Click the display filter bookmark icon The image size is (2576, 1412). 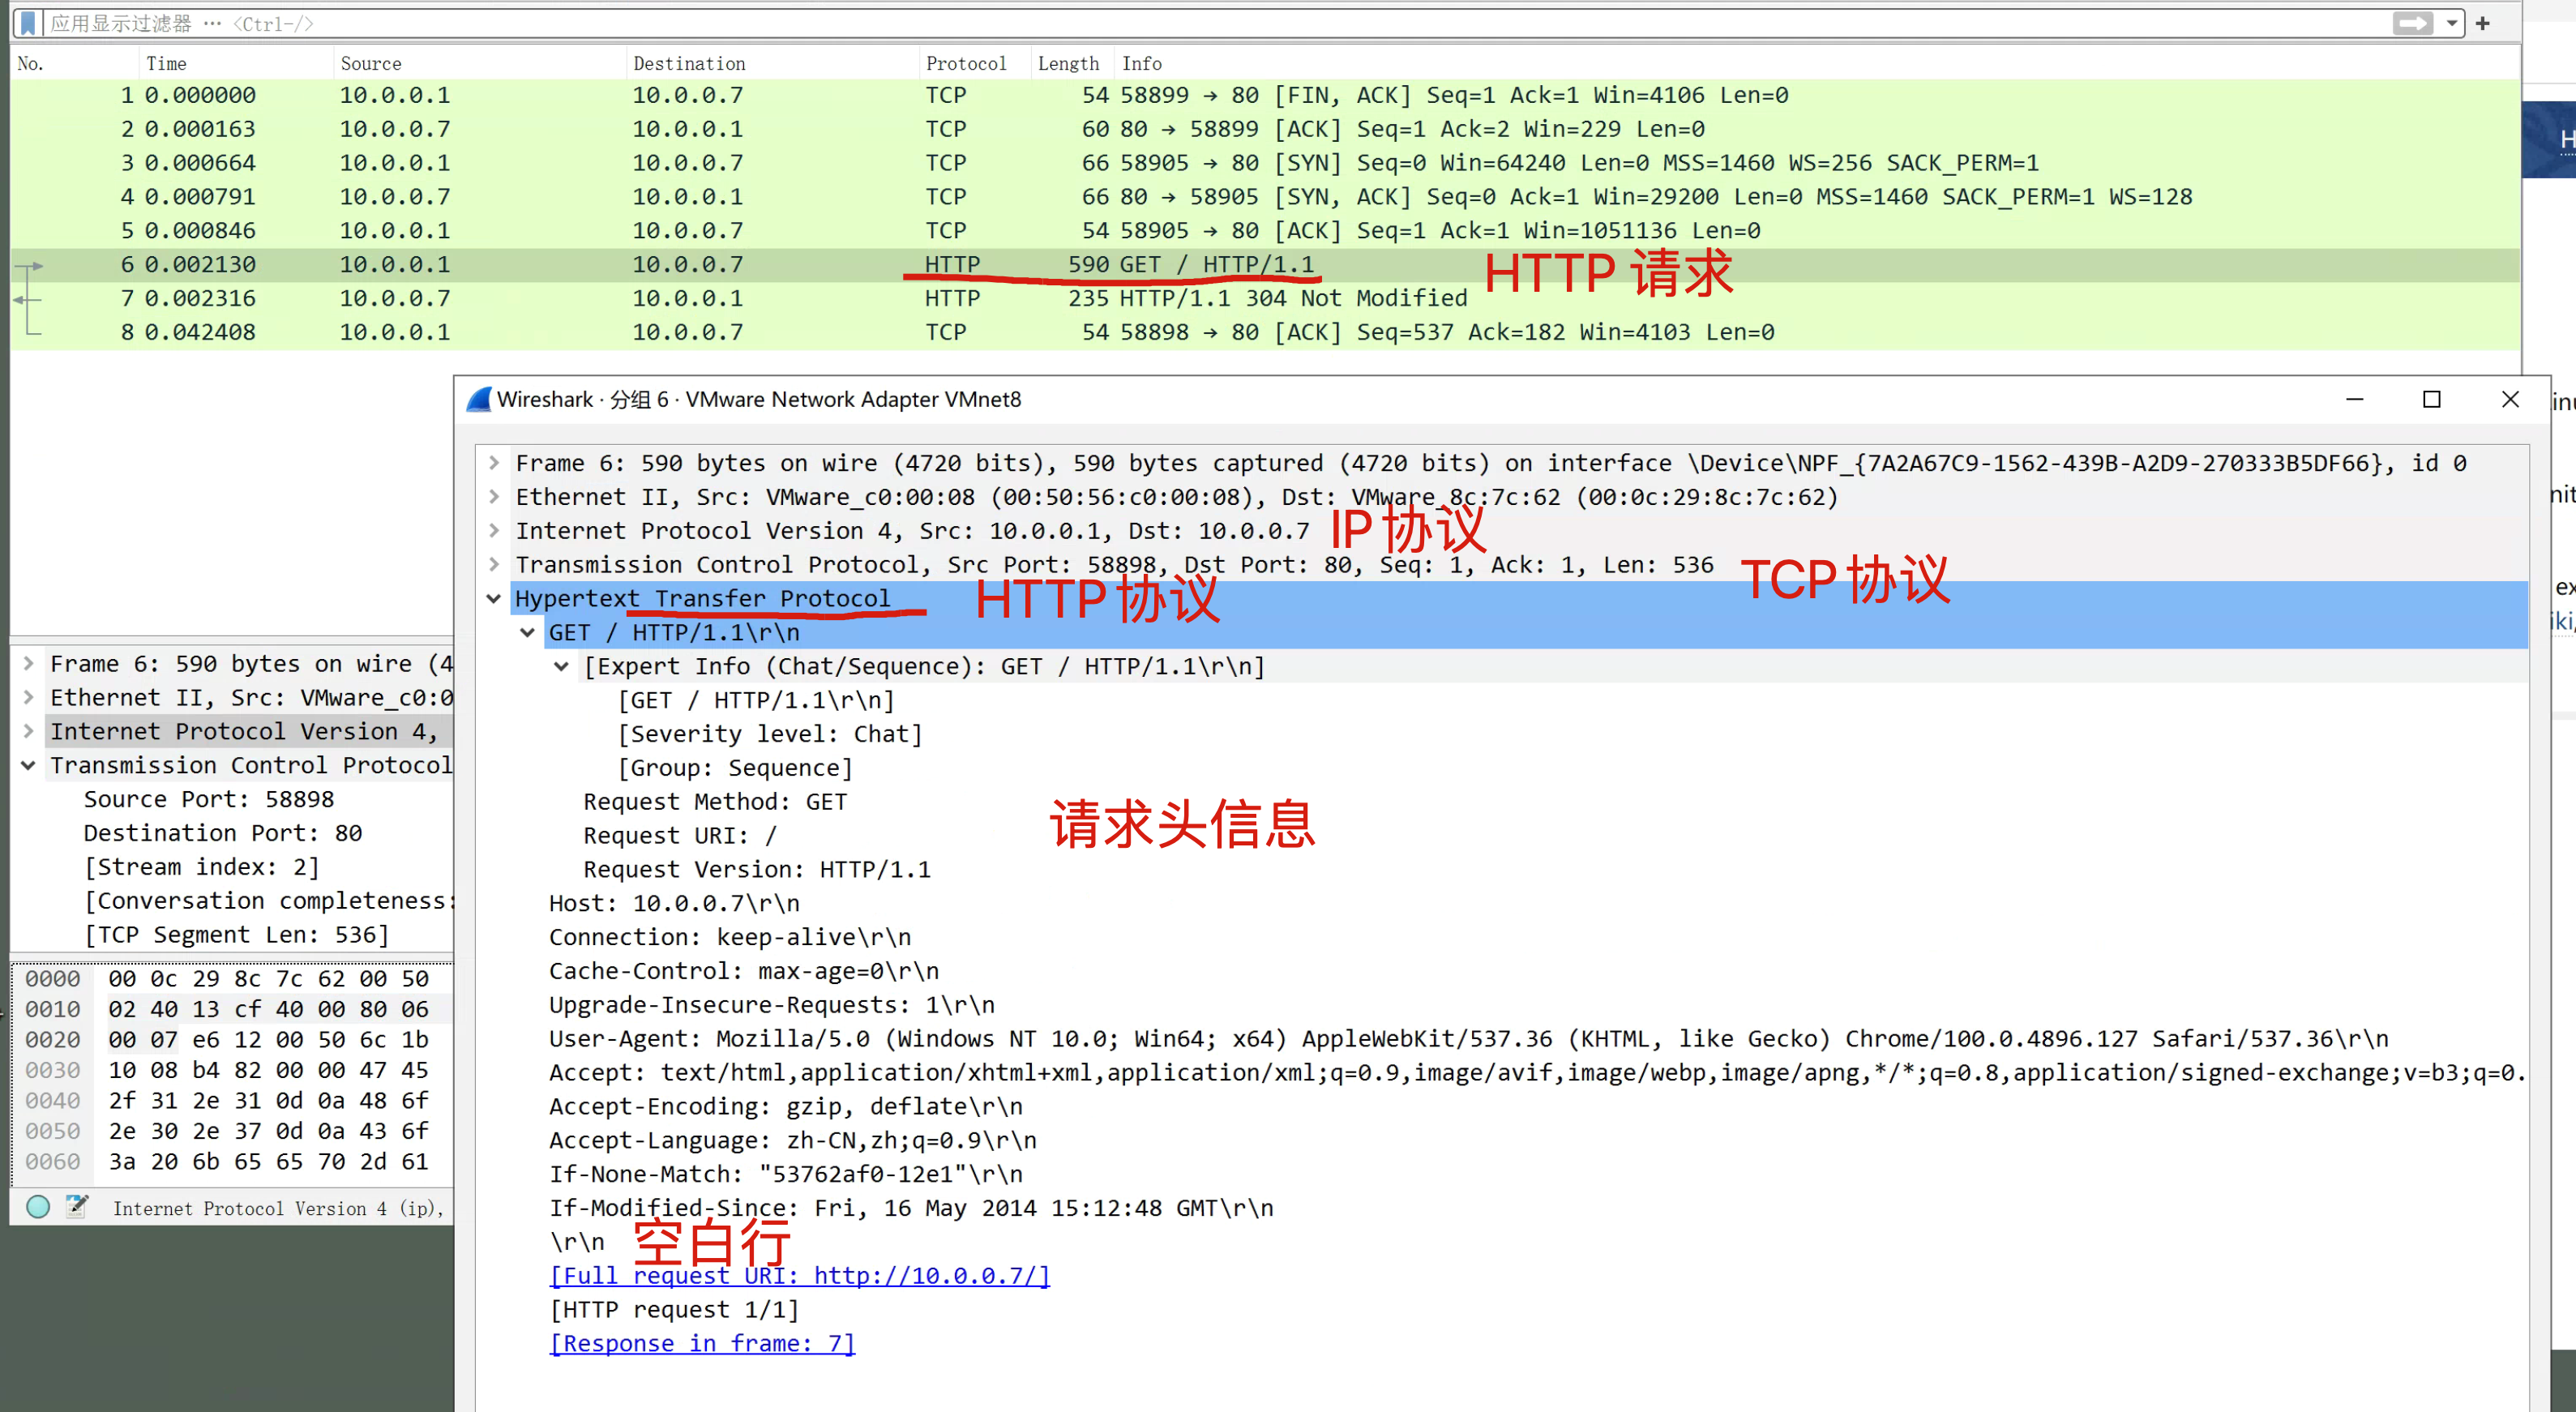(28, 22)
